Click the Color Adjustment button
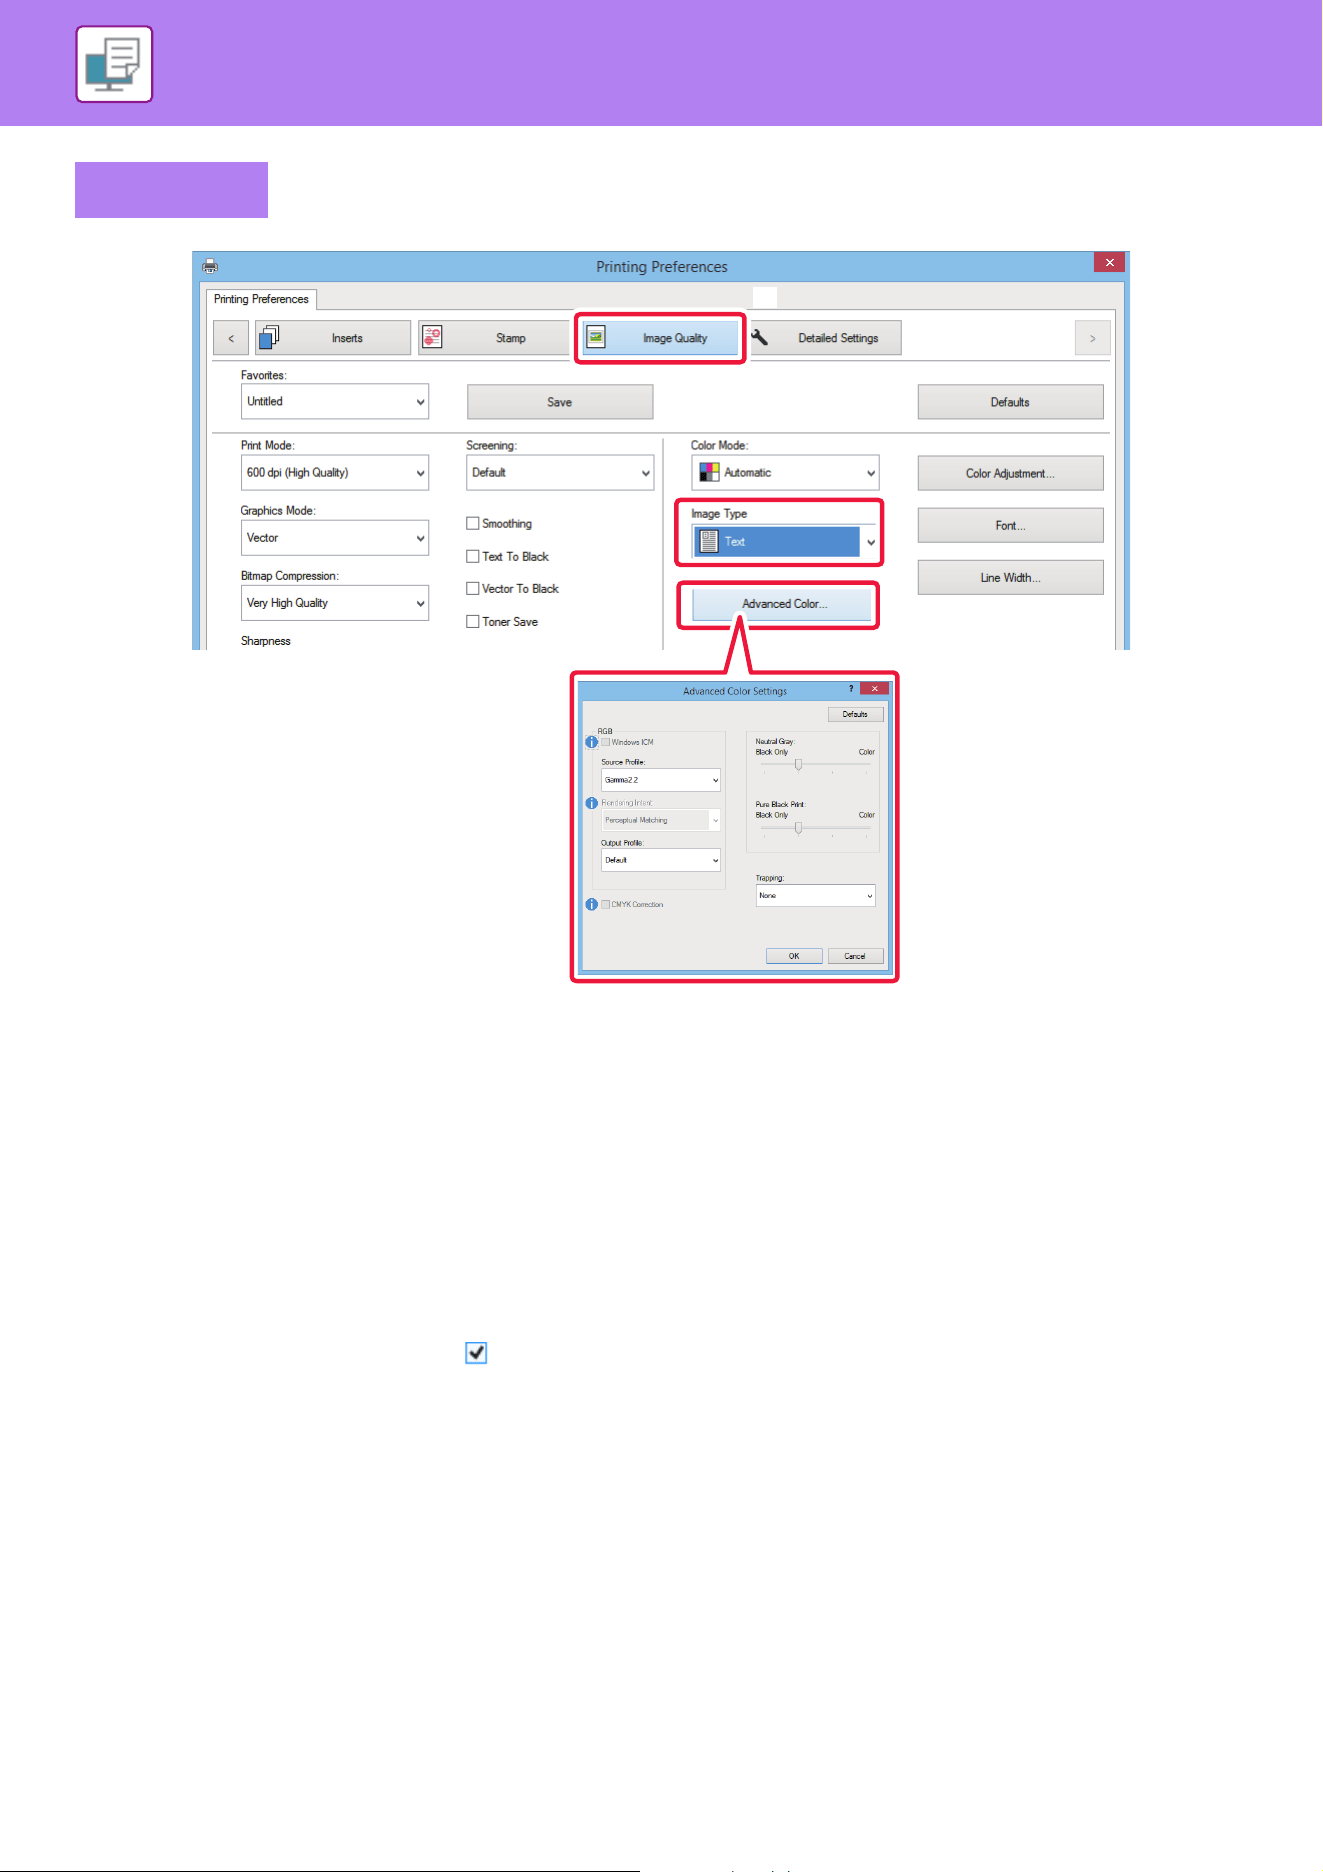Viewport: 1323px width, 1872px height. (1010, 474)
